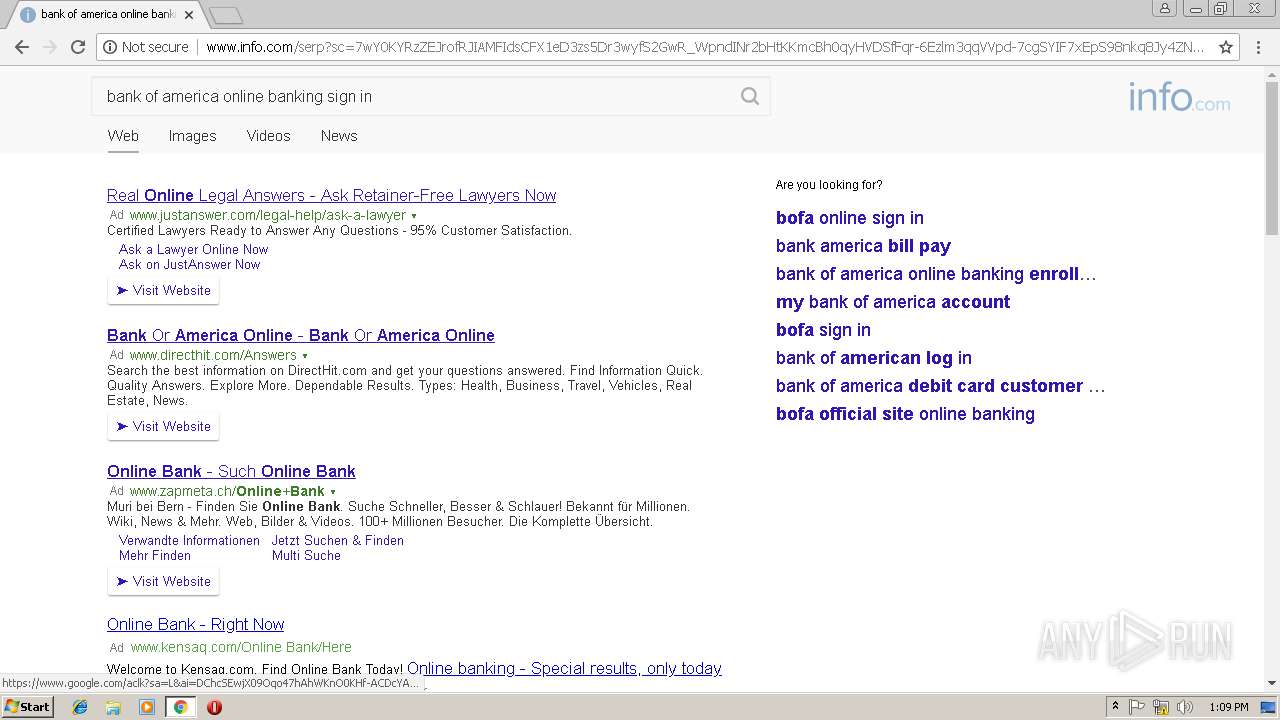Click Mehr Finden sitelink
Image resolution: width=1280 pixels, height=720 pixels.
click(x=155, y=555)
